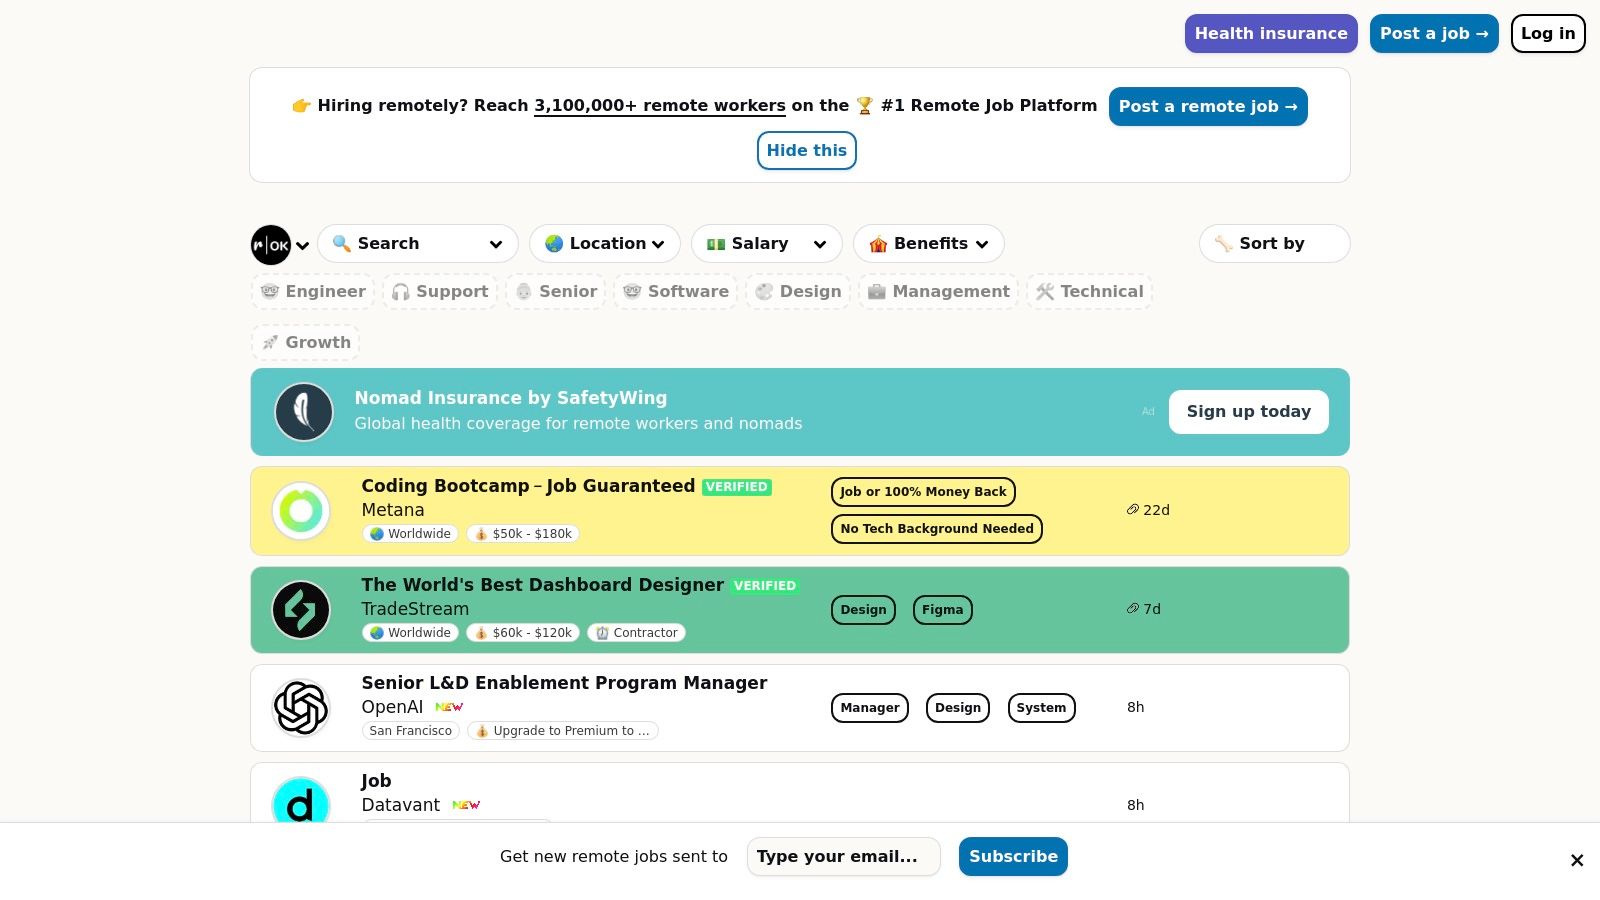
Task: Open the Sort by menu
Action: [1273, 244]
